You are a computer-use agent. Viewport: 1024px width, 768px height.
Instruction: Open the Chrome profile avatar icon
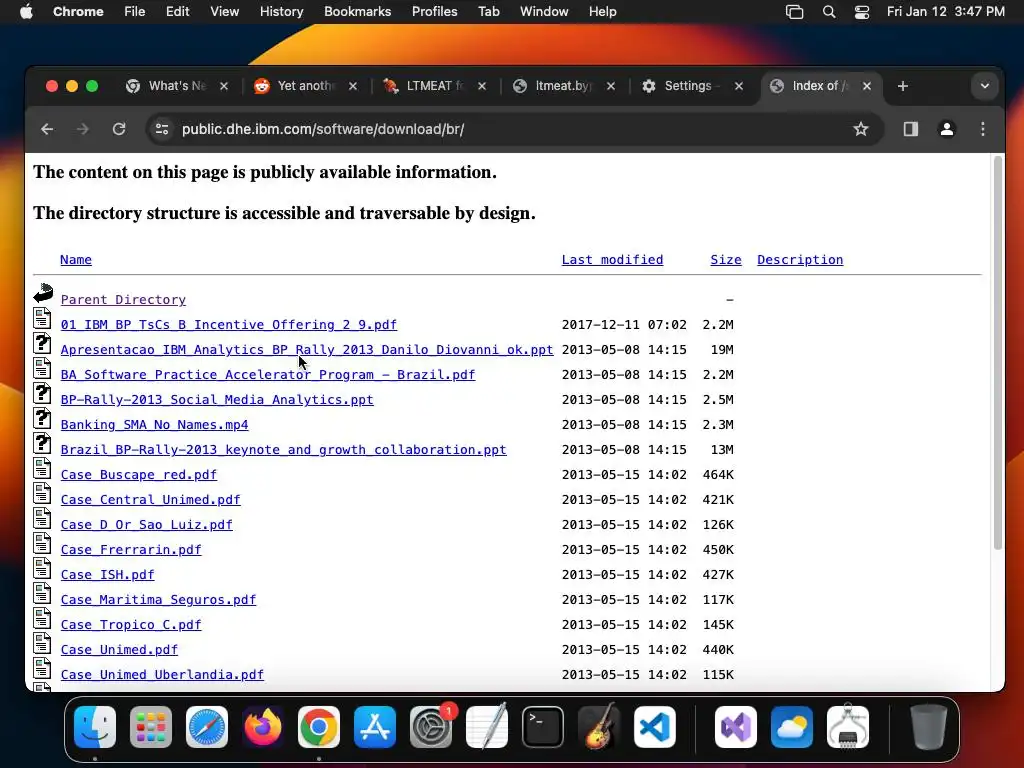click(946, 129)
